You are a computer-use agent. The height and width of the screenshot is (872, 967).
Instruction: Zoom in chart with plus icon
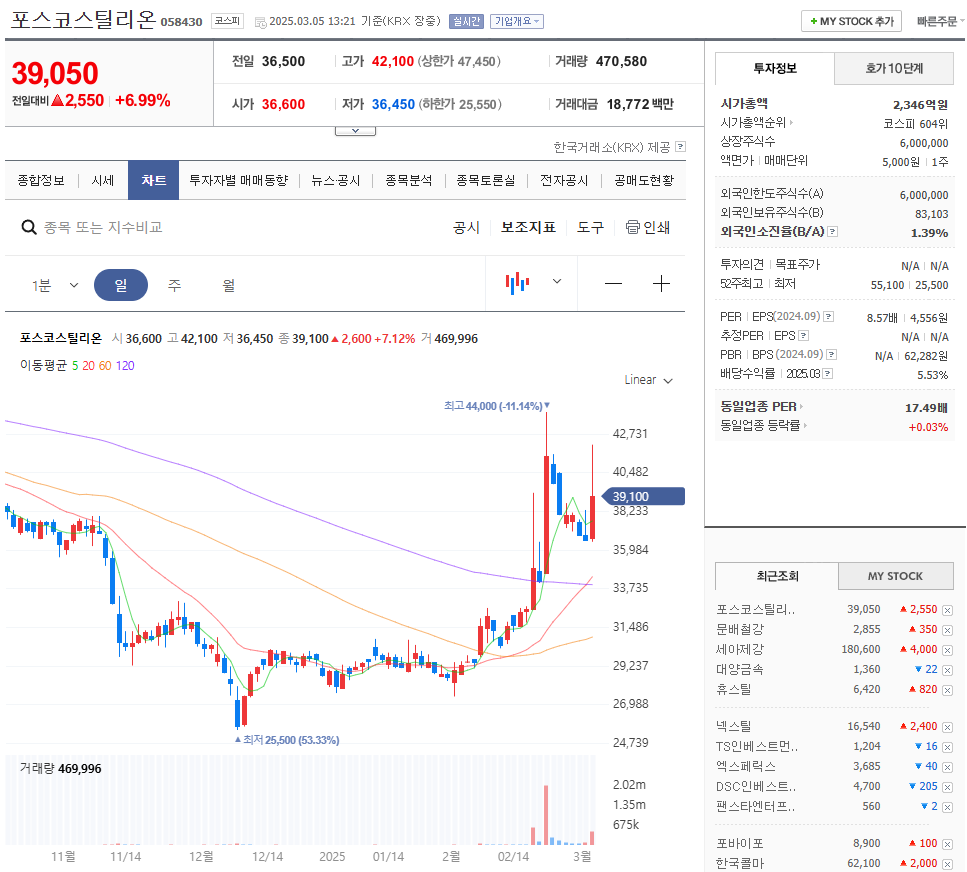[x=661, y=284]
